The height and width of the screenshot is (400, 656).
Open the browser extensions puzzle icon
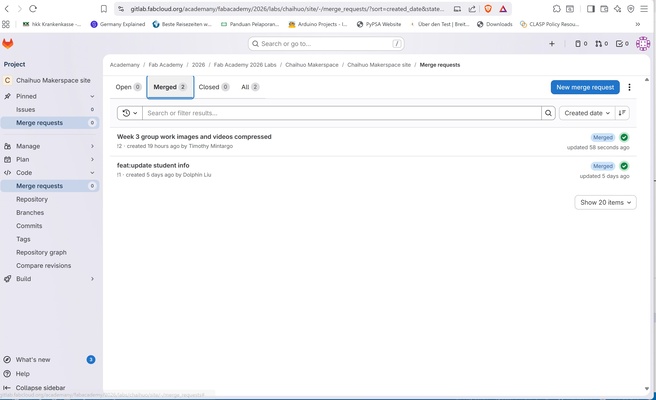click(556, 9)
